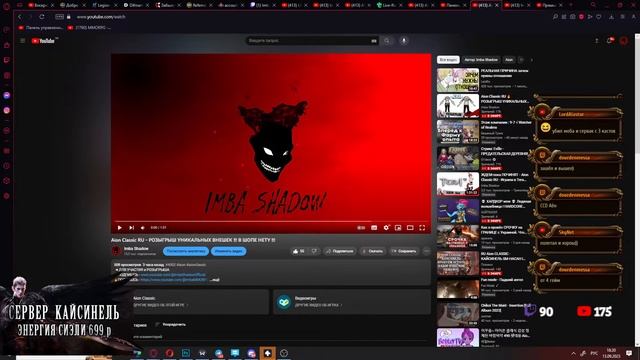The width and height of the screenshot is (640, 360).
Task: Open Opera browser taskbar icon
Action: pyautogui.click(x=169, y=353)
